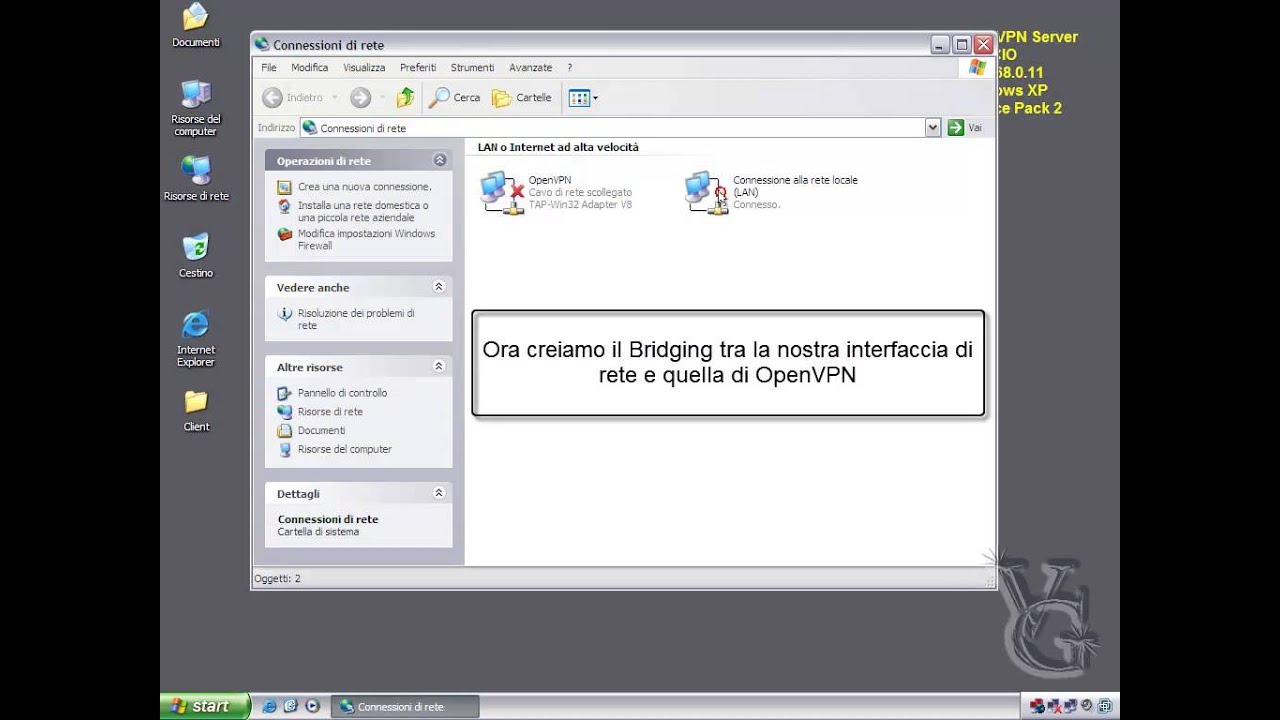Collapse the Altre risorse panel
The width and height of the screenshot is (1280, 720).
click(x=439, y=367)
